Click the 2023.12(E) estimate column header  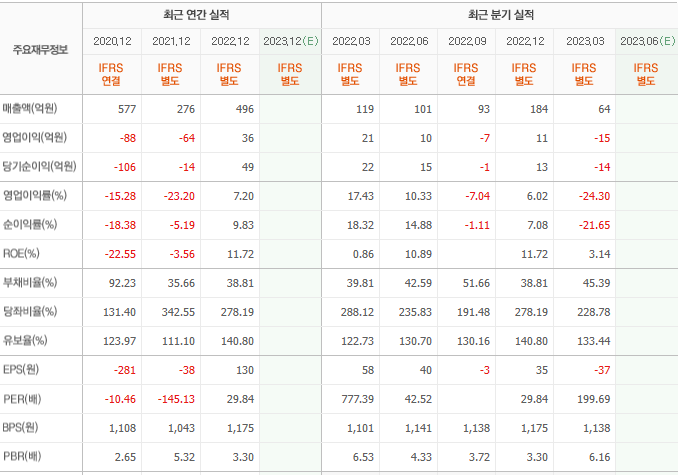click(291, 41)
